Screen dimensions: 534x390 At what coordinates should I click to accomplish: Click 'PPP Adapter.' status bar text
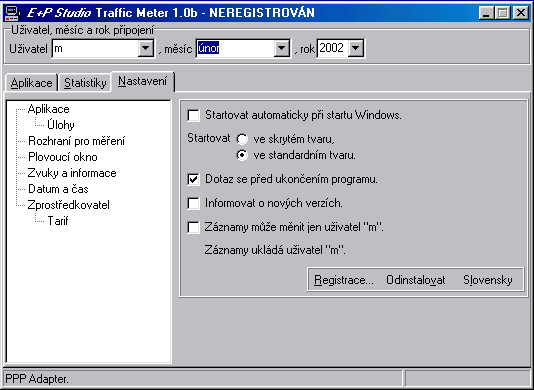coord(37,379)
